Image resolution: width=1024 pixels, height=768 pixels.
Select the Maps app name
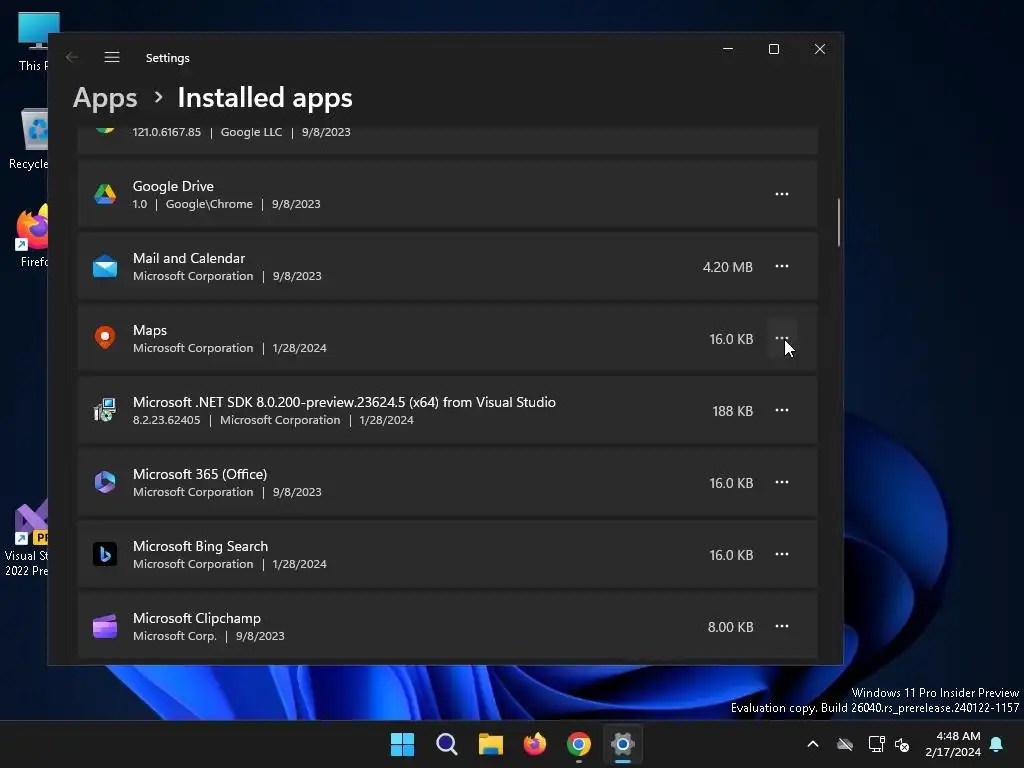pyautogui.click(x=150, y=330)
